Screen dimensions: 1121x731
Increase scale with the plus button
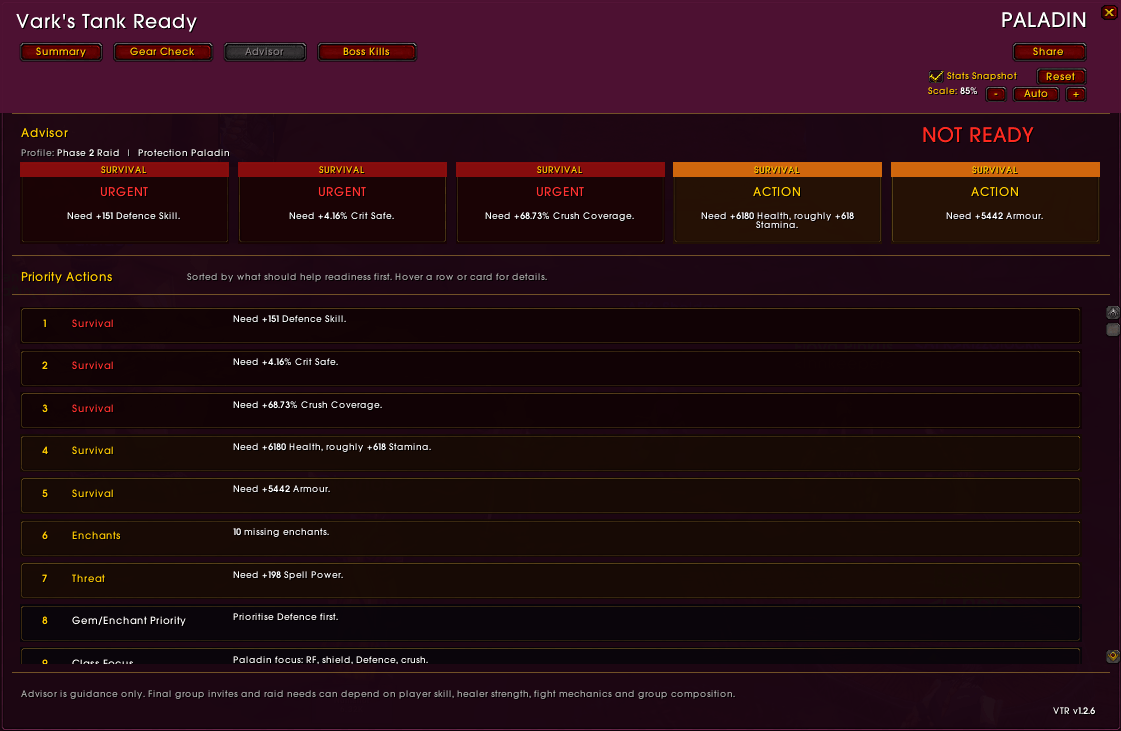1076,94
